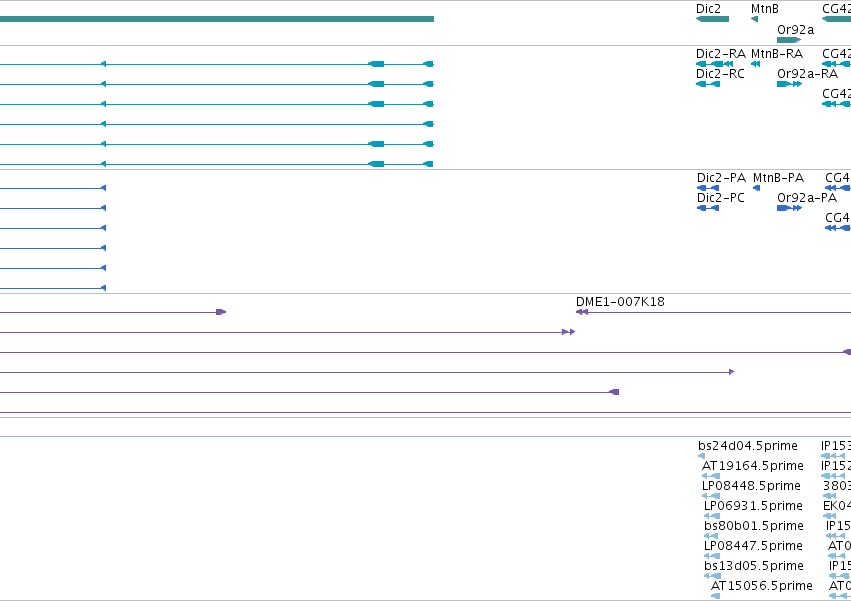Select the Or92a-RA transcript label
The width and height of the screenshot is (851, 601).
(x=807, y=74)
